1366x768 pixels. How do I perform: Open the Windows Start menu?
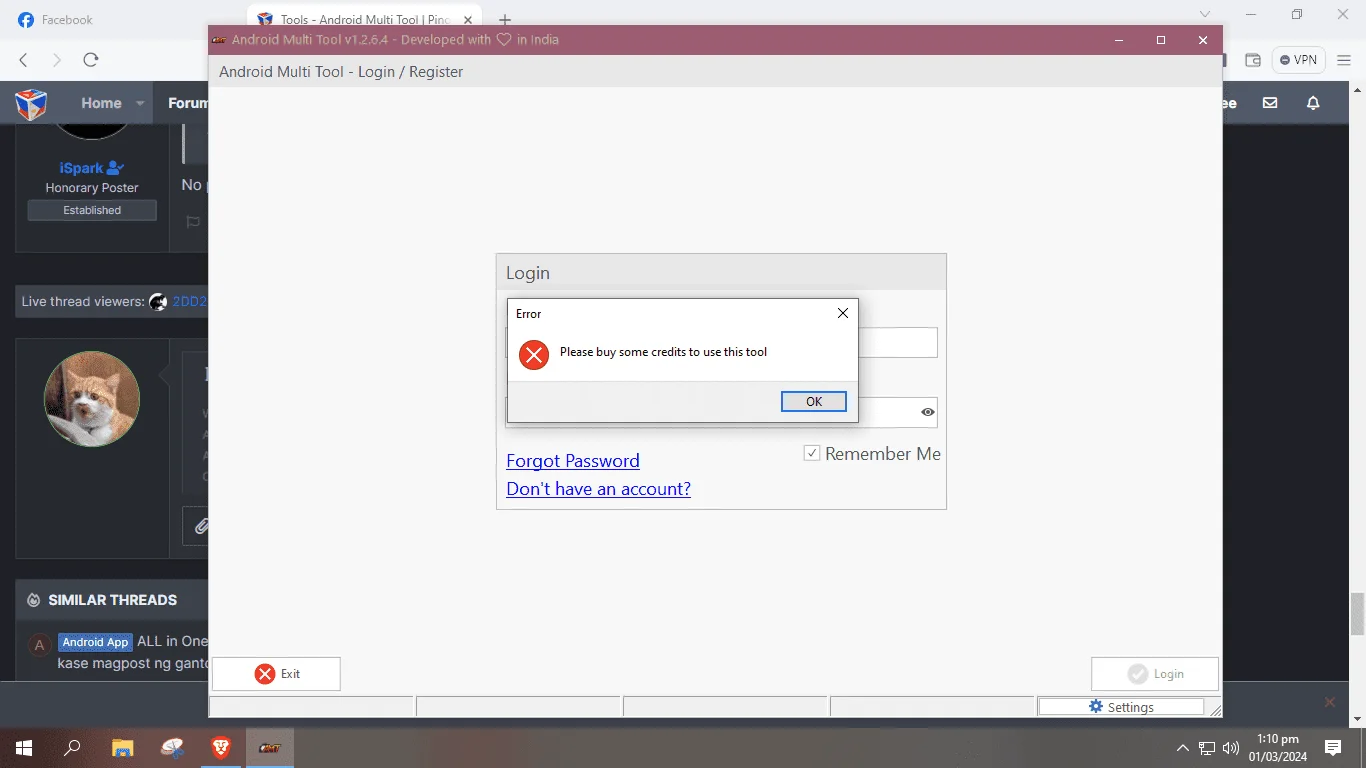click(24, 748)
